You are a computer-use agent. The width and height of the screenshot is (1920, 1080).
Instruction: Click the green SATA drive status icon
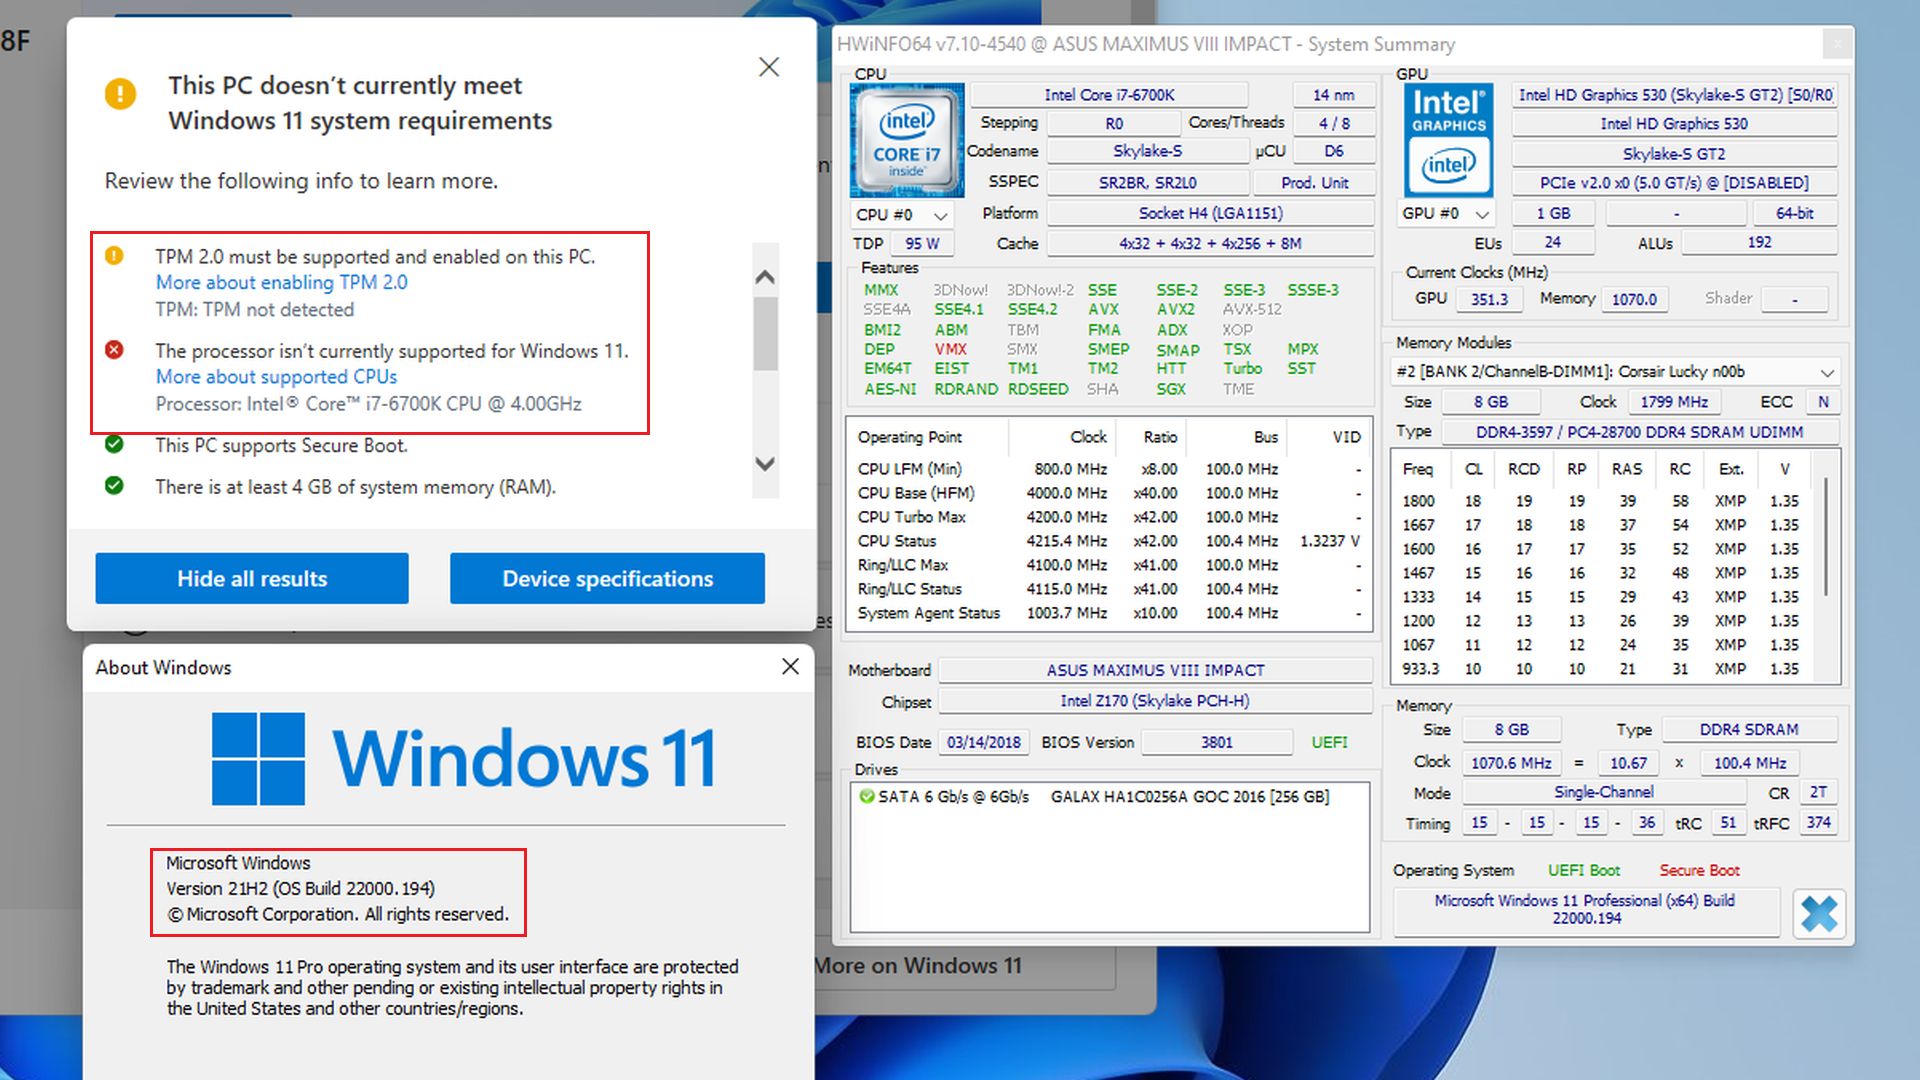pyautogui.click(x=866, y=797)
